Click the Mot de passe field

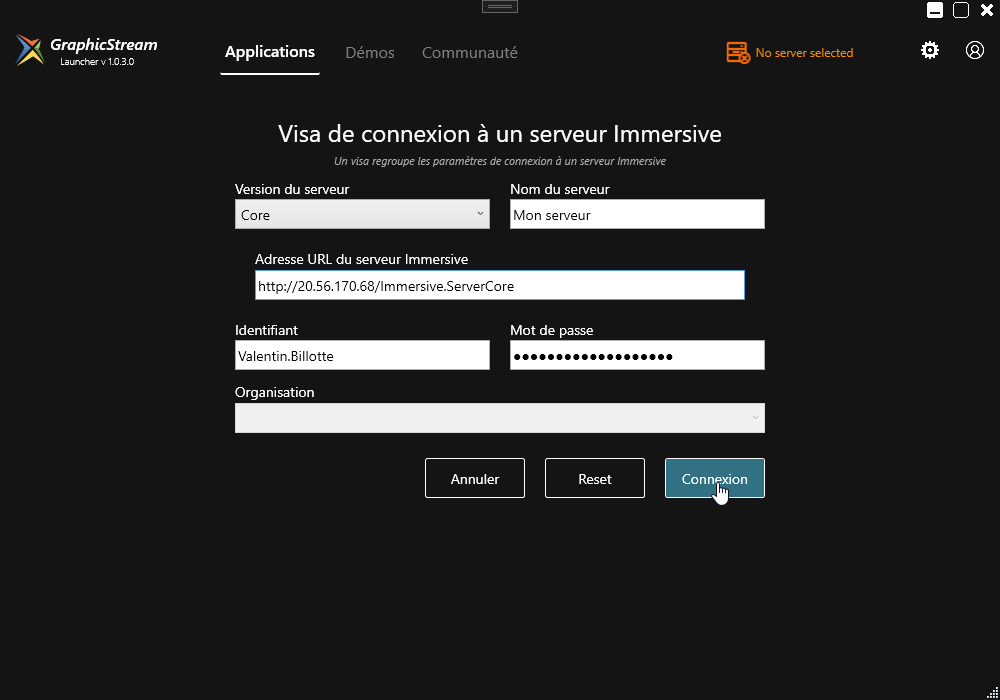point(638,355)
